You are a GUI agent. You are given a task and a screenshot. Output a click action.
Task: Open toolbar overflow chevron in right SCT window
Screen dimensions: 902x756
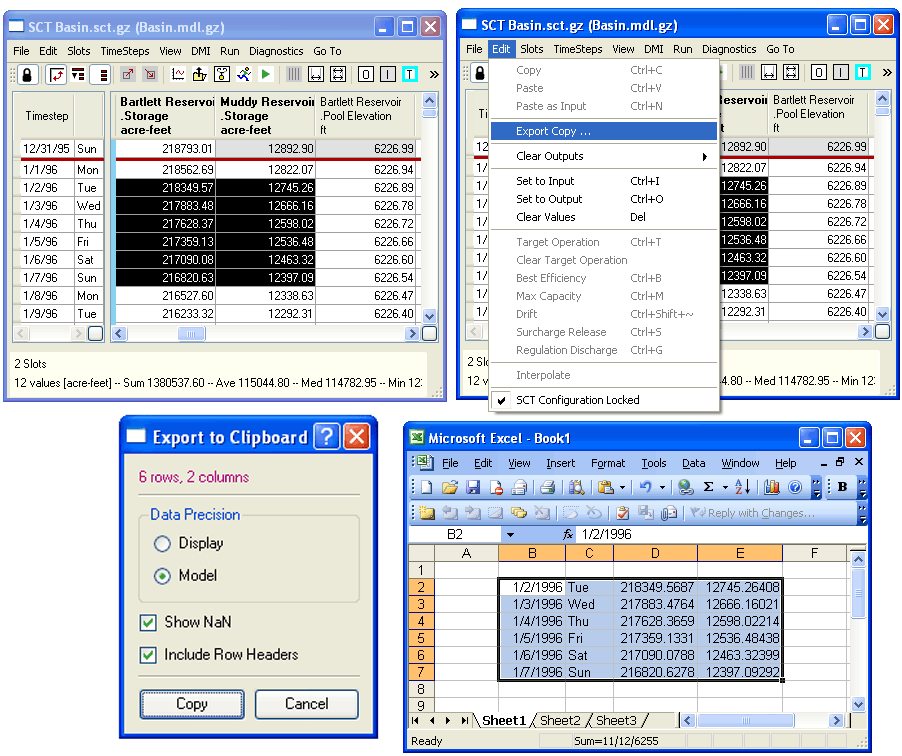(x=887, y=72)
